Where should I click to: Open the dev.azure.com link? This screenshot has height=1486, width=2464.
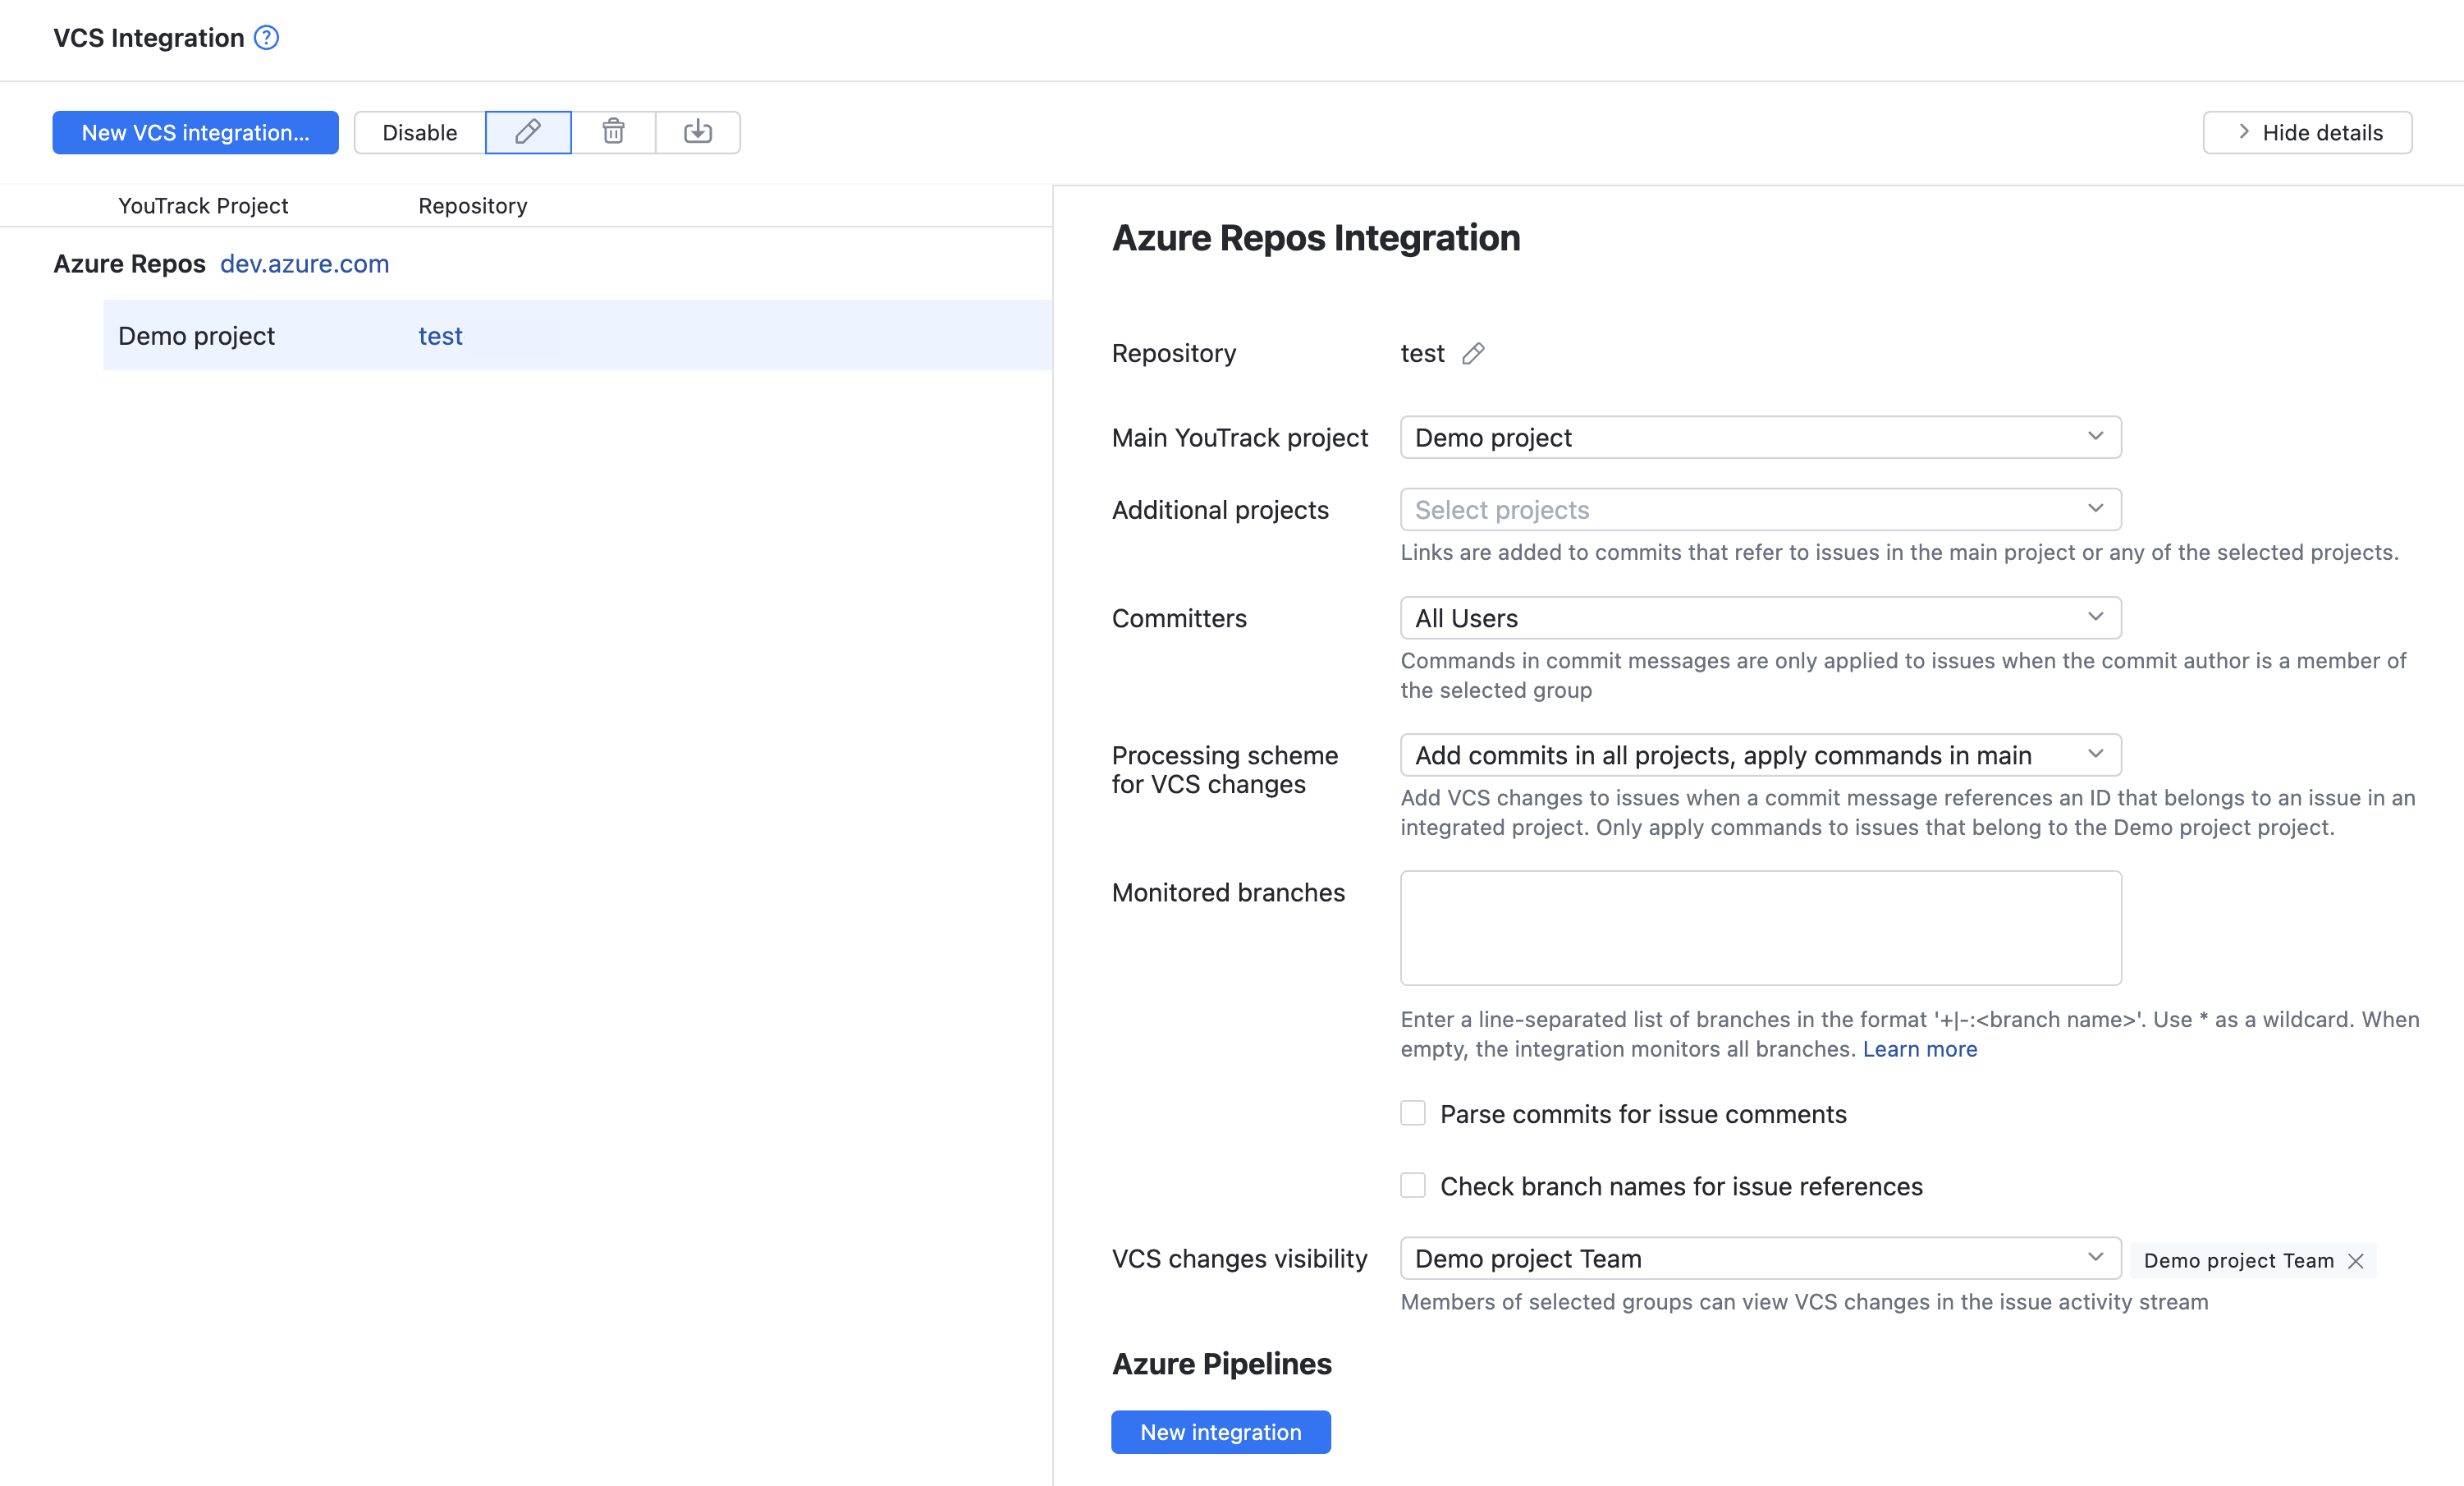[304, 263]
